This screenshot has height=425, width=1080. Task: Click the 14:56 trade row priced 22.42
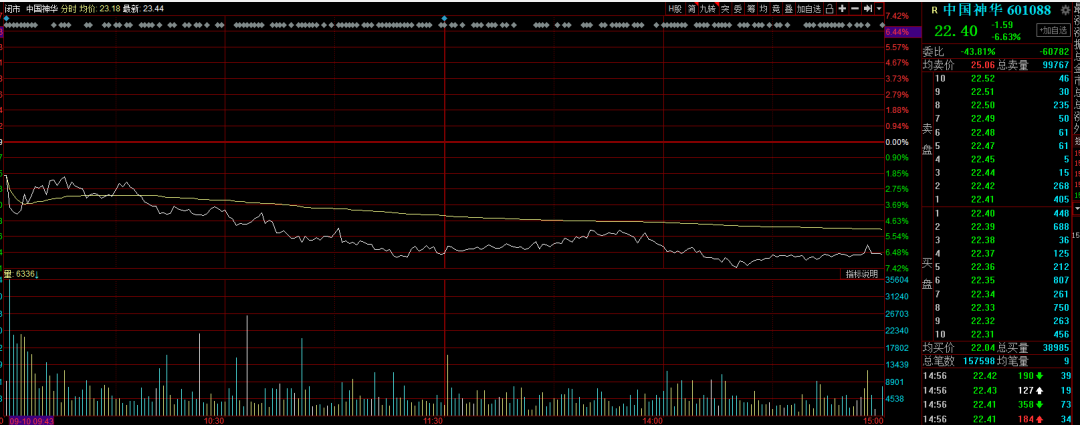(997, 375)
